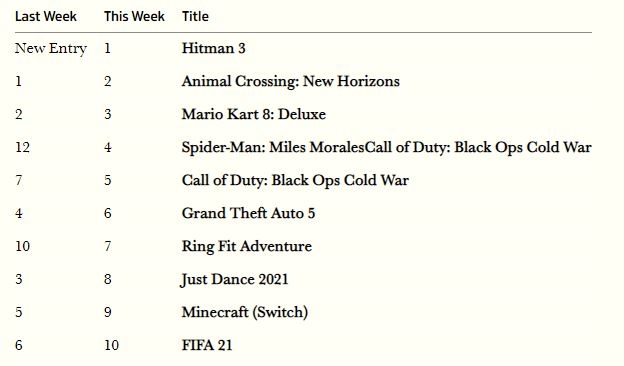This screenshot has width=624, height=366.
Task: Select the Mario Kart 8: Deluxe entry
Action: click(254, 114)
